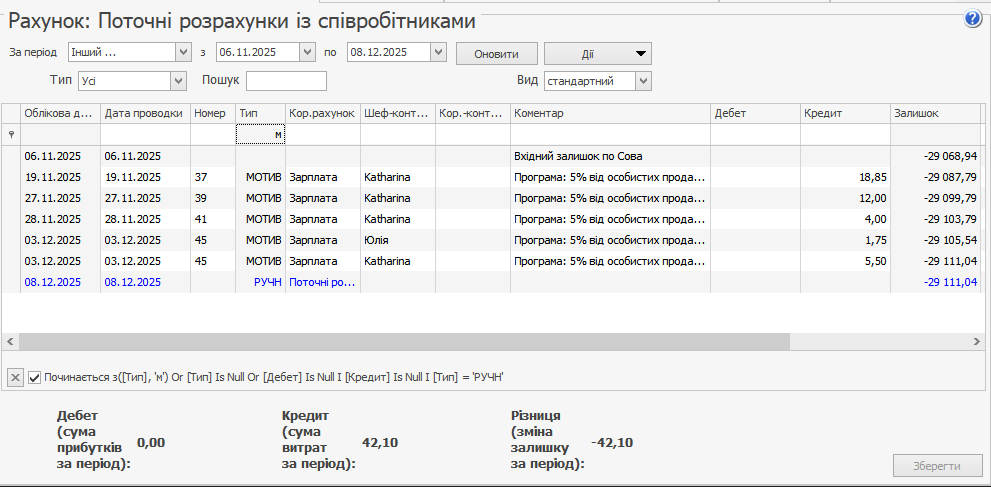The width and height of the screenshot is (991, 487).
Task: Open the end date 08.12.2025 calendar dropdown
Action: pyautogui.click(x=439, y=52)
